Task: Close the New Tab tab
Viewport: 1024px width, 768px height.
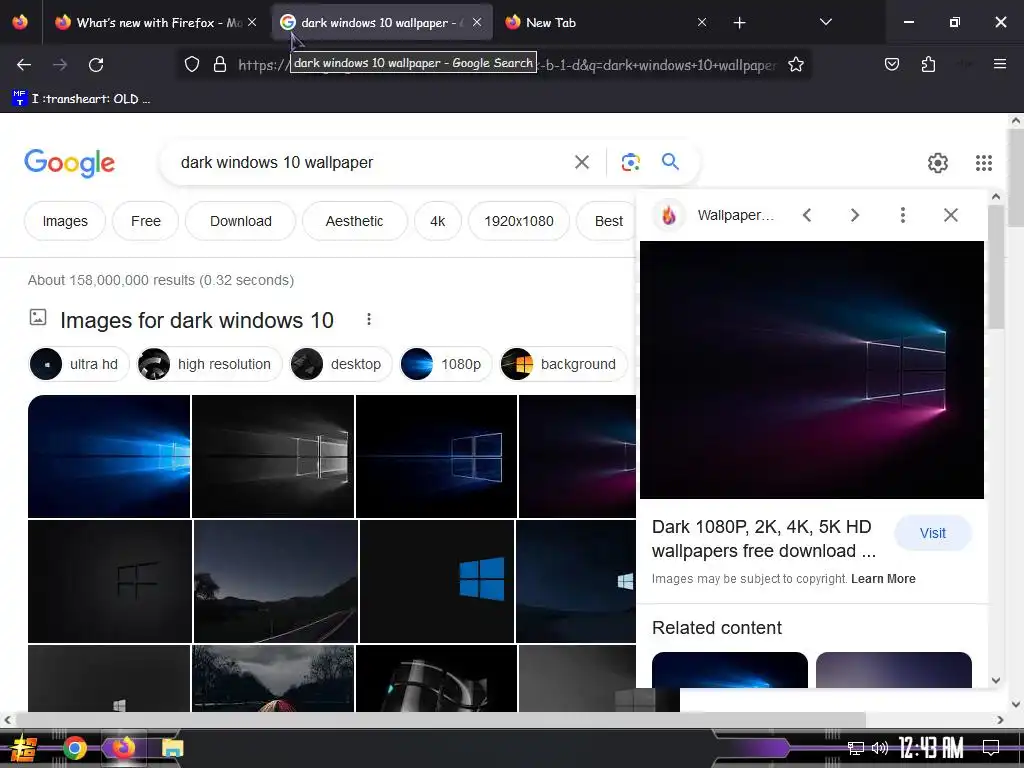Action: [702, 22]
